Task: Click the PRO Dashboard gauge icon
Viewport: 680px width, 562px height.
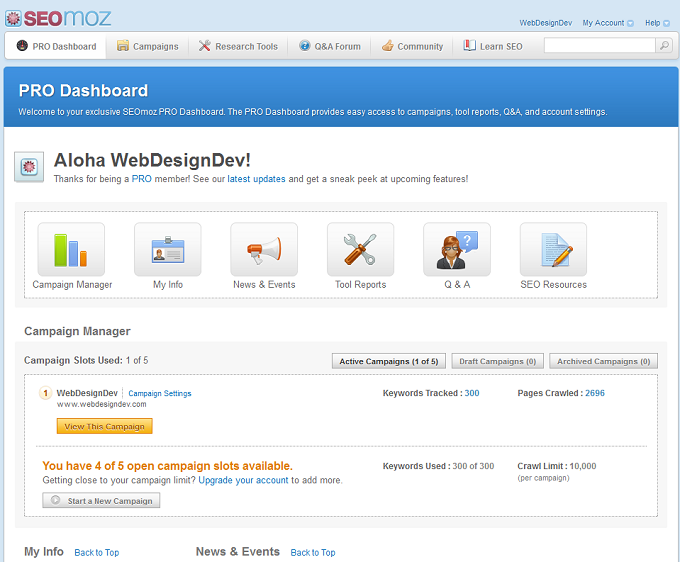Action: 22,46
